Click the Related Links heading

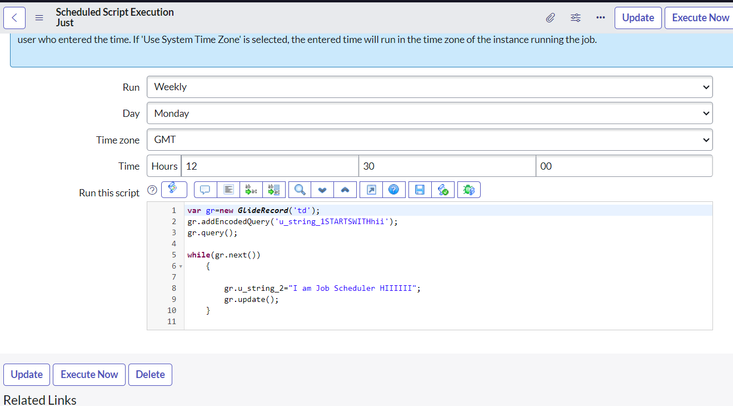point(40,400)
